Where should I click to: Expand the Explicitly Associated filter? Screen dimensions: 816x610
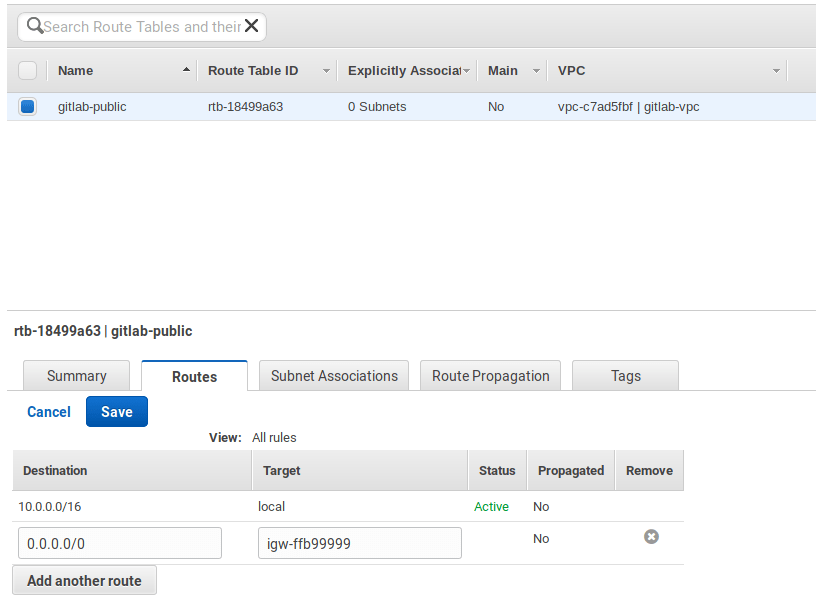466,70
